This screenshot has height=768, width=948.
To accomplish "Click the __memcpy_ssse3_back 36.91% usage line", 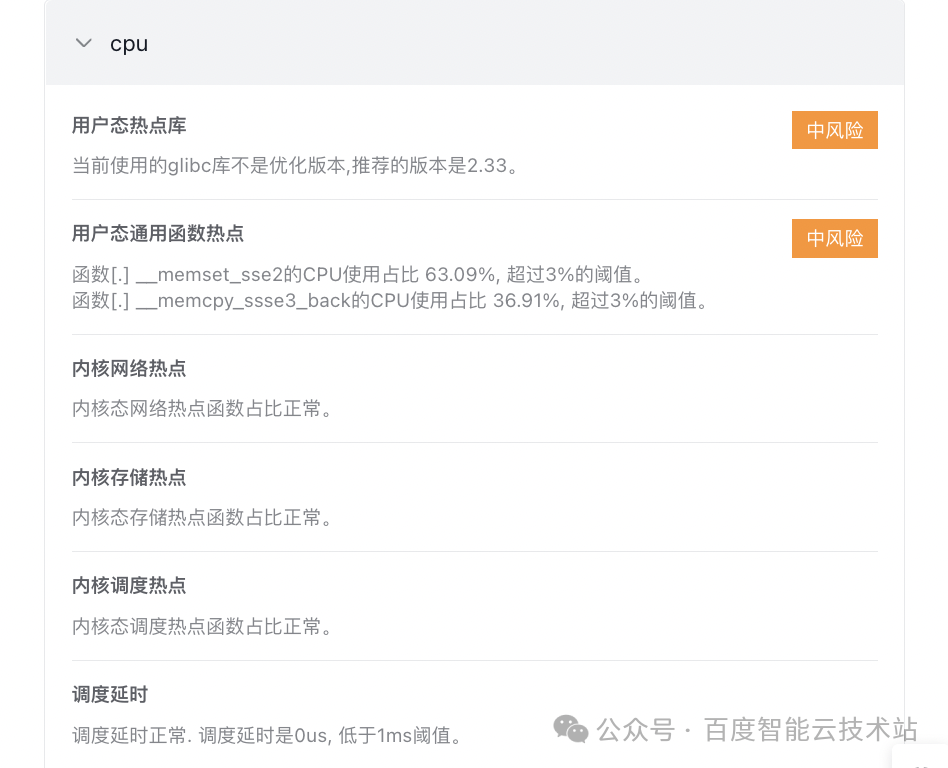I will click(390, 300).
